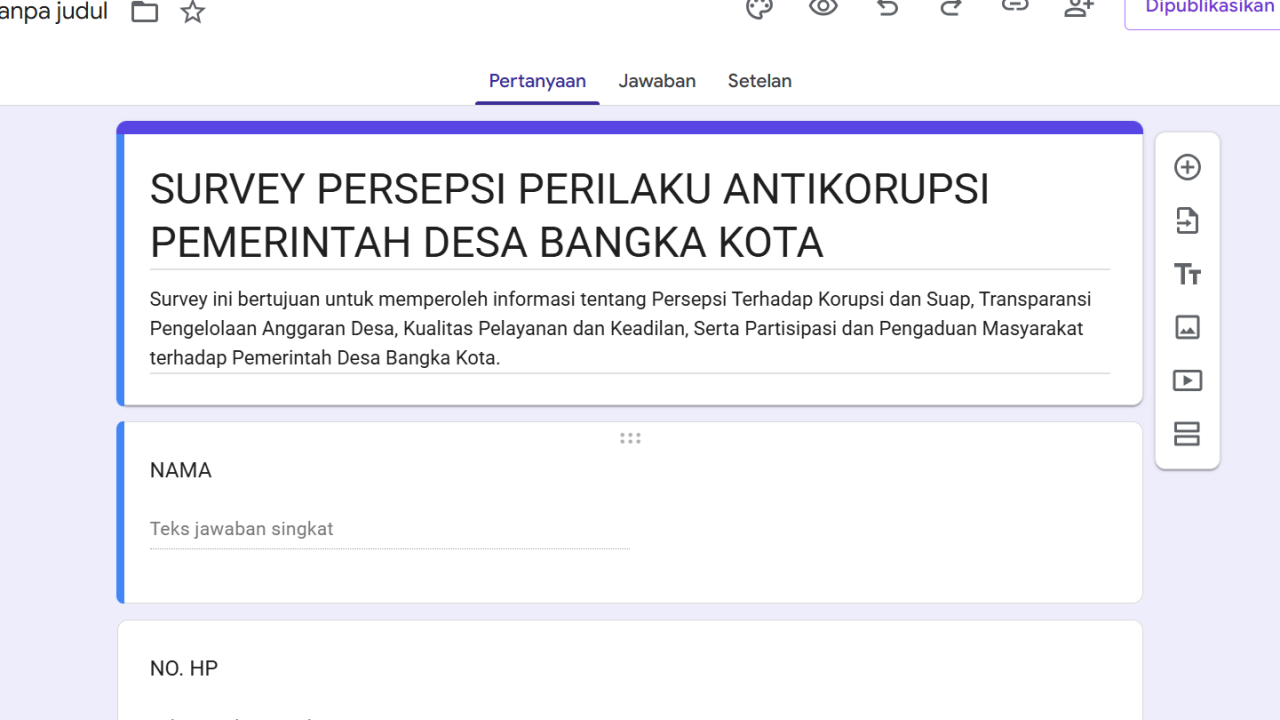Open the Jawaban tab
This screenshot has width=1280, height=720.
[x=657, y=81]
